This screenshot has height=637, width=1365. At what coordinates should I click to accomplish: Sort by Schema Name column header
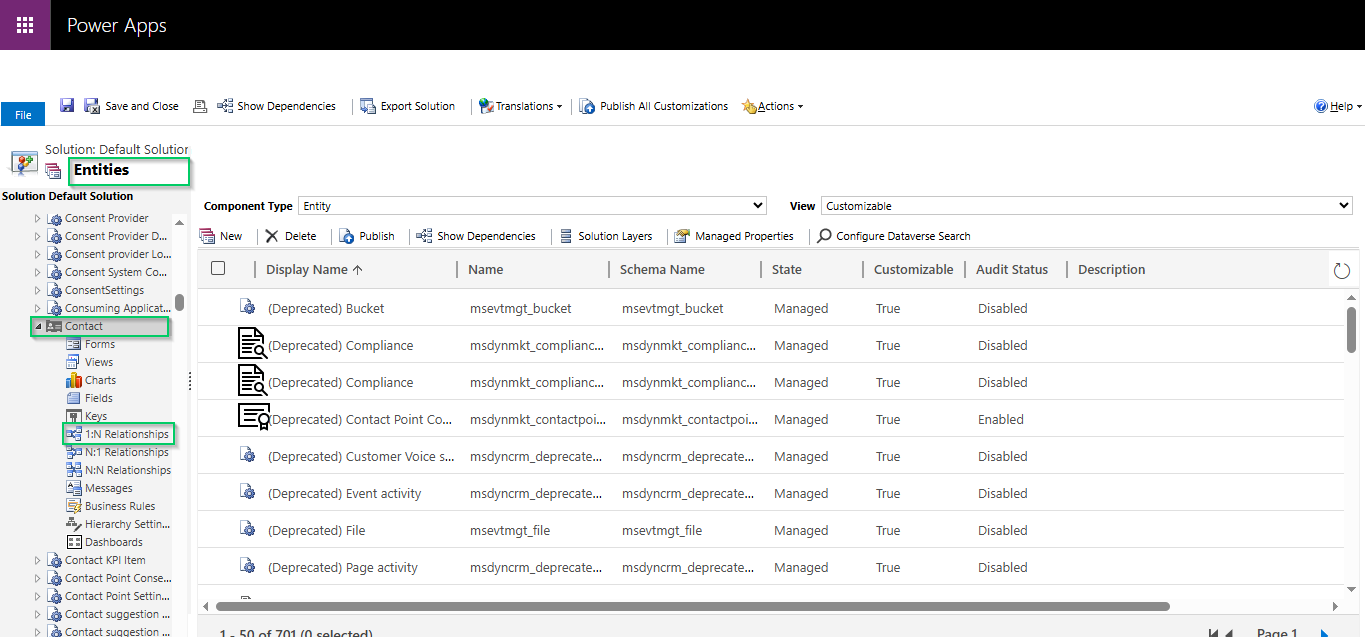pyautogui.click(x=662, y=269)
